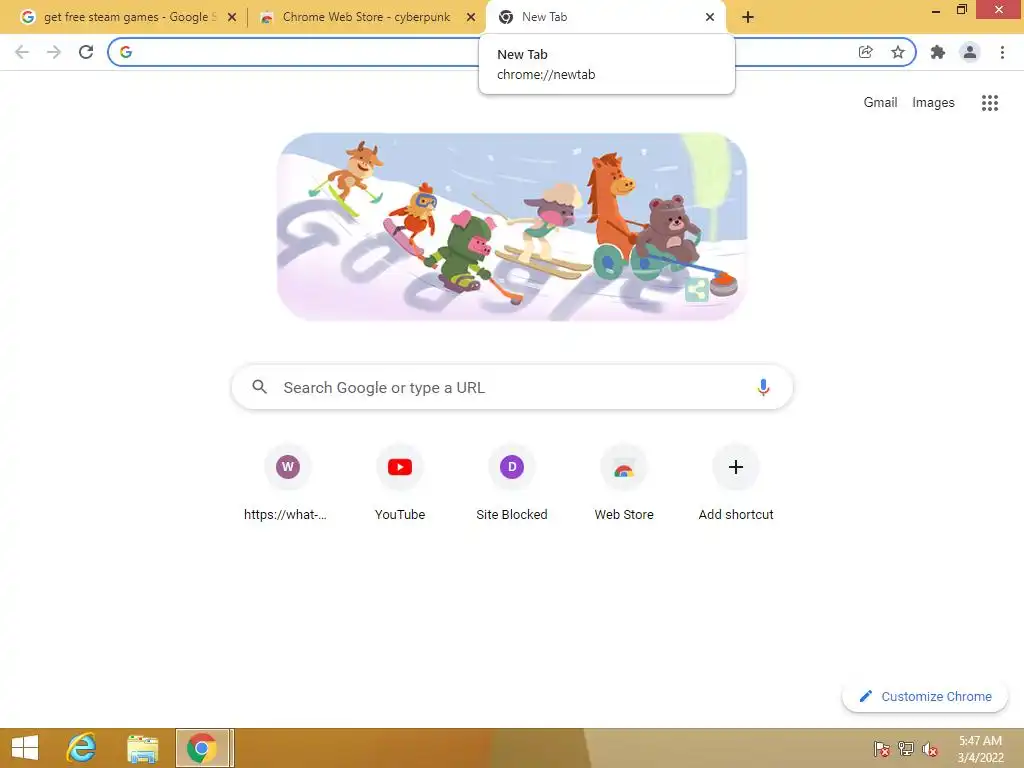Open the Site Blocked shortcut
This screenshot has width=1024, height=768.
(512, 483)
